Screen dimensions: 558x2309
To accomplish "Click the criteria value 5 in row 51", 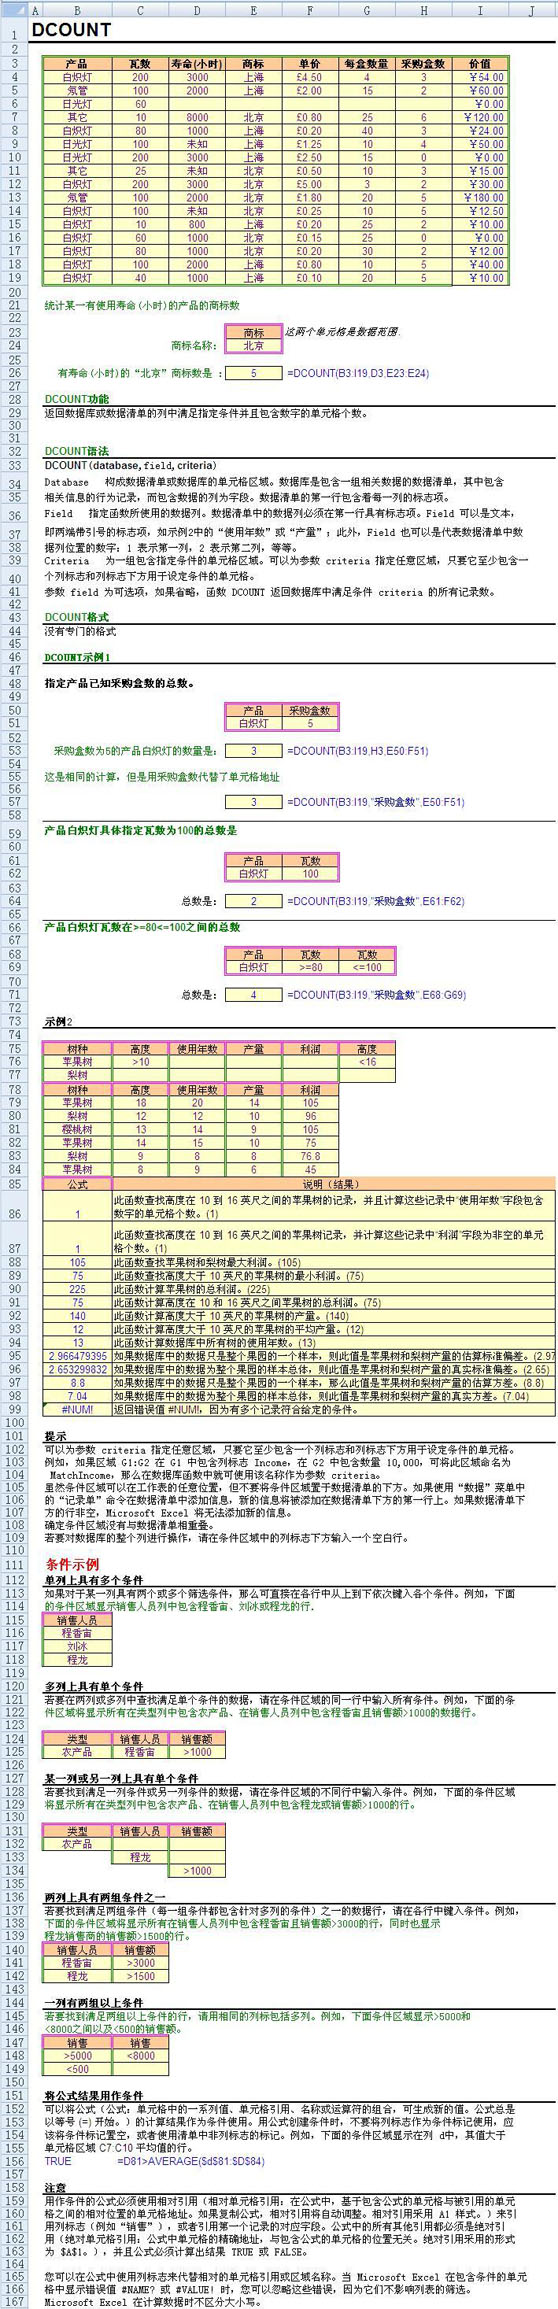I will (x=311, y=723).
